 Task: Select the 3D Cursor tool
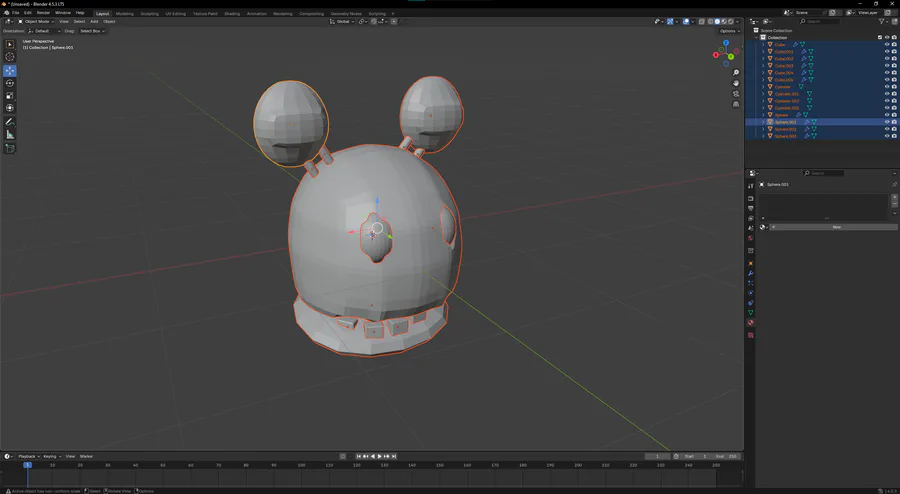[x=10, y=56]
